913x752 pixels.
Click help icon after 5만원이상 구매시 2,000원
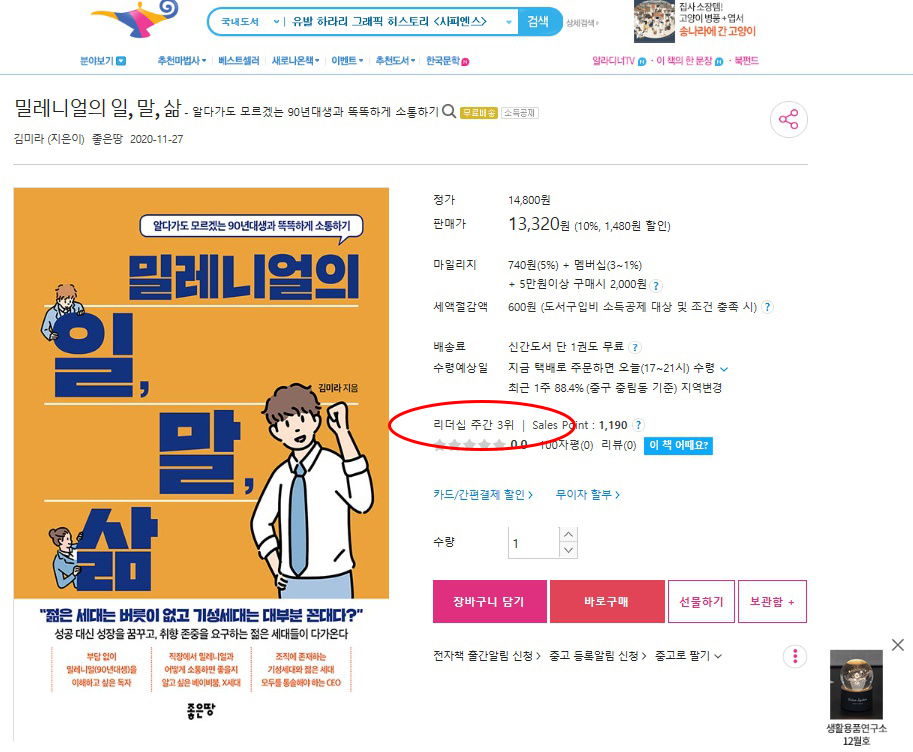656,285
